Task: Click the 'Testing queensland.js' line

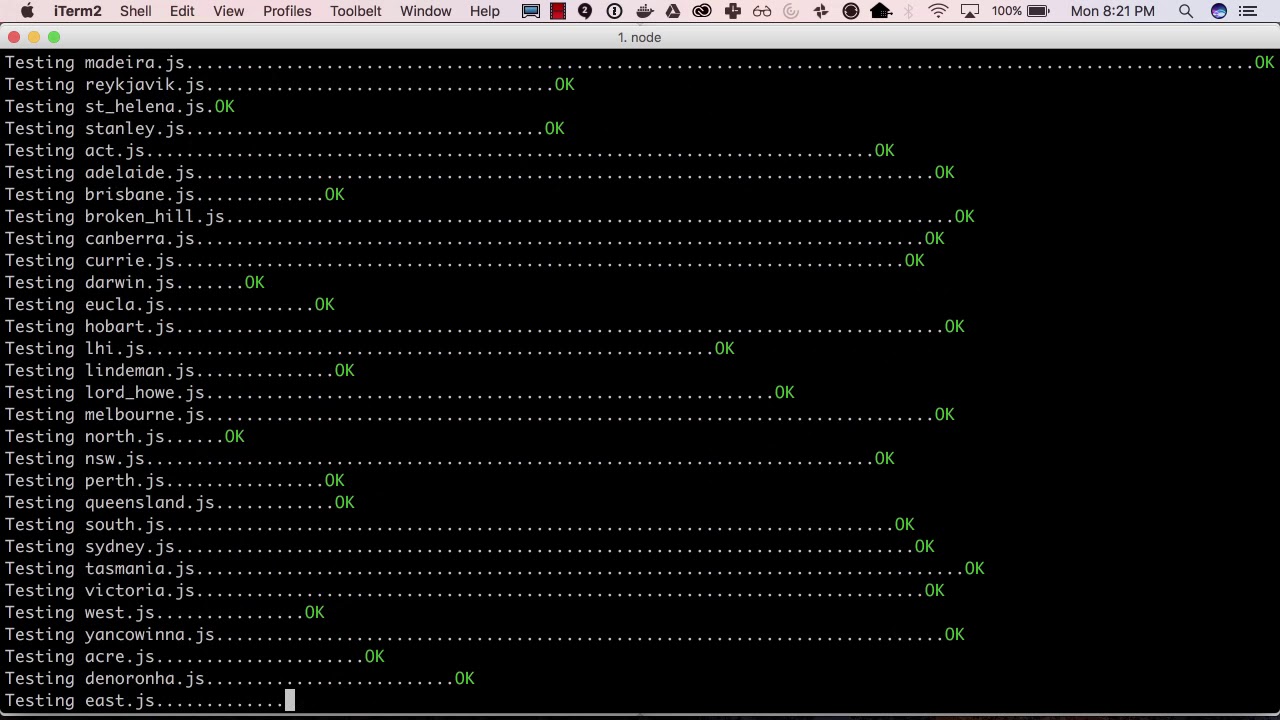Action: pos(179,502)
